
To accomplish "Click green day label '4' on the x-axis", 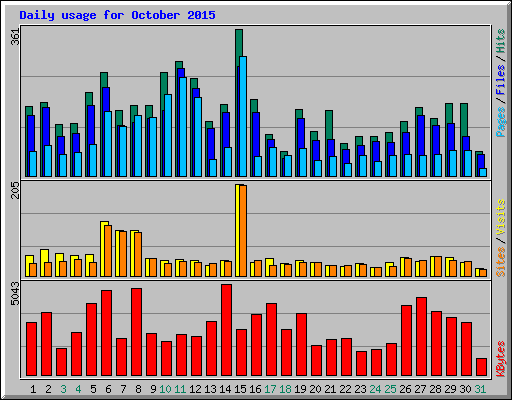I will pos(78,389).
